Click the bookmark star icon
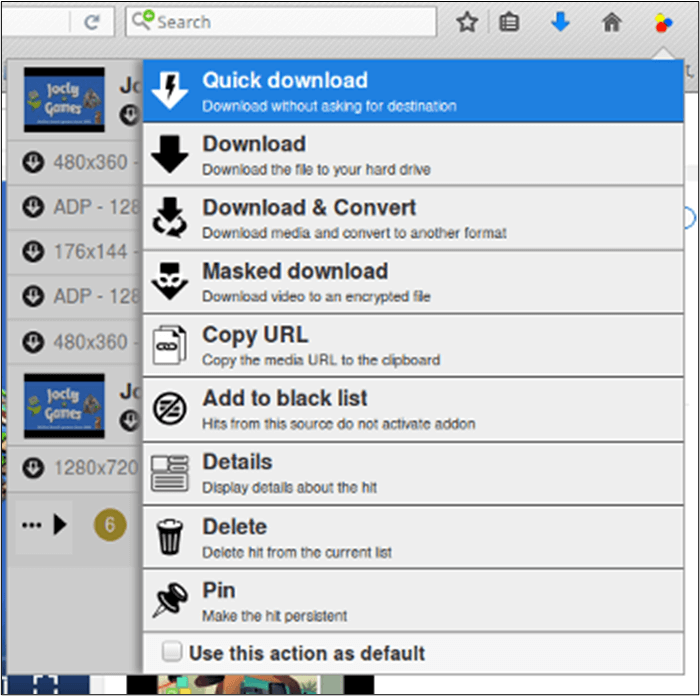Image resolution: width=700 pixels, height=696 pixels. pos(467,22)
